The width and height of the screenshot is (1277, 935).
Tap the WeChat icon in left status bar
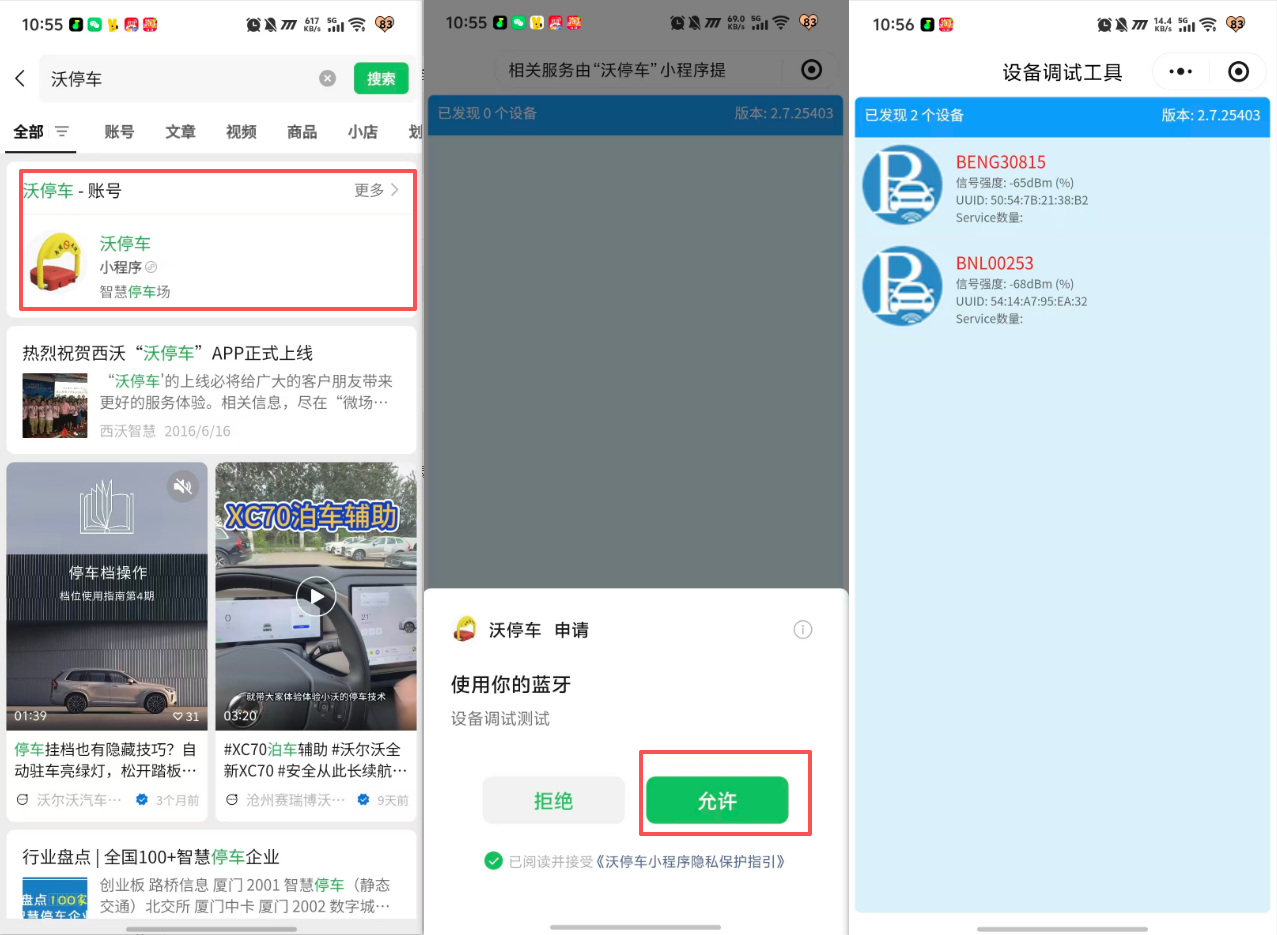click(95, 24)
